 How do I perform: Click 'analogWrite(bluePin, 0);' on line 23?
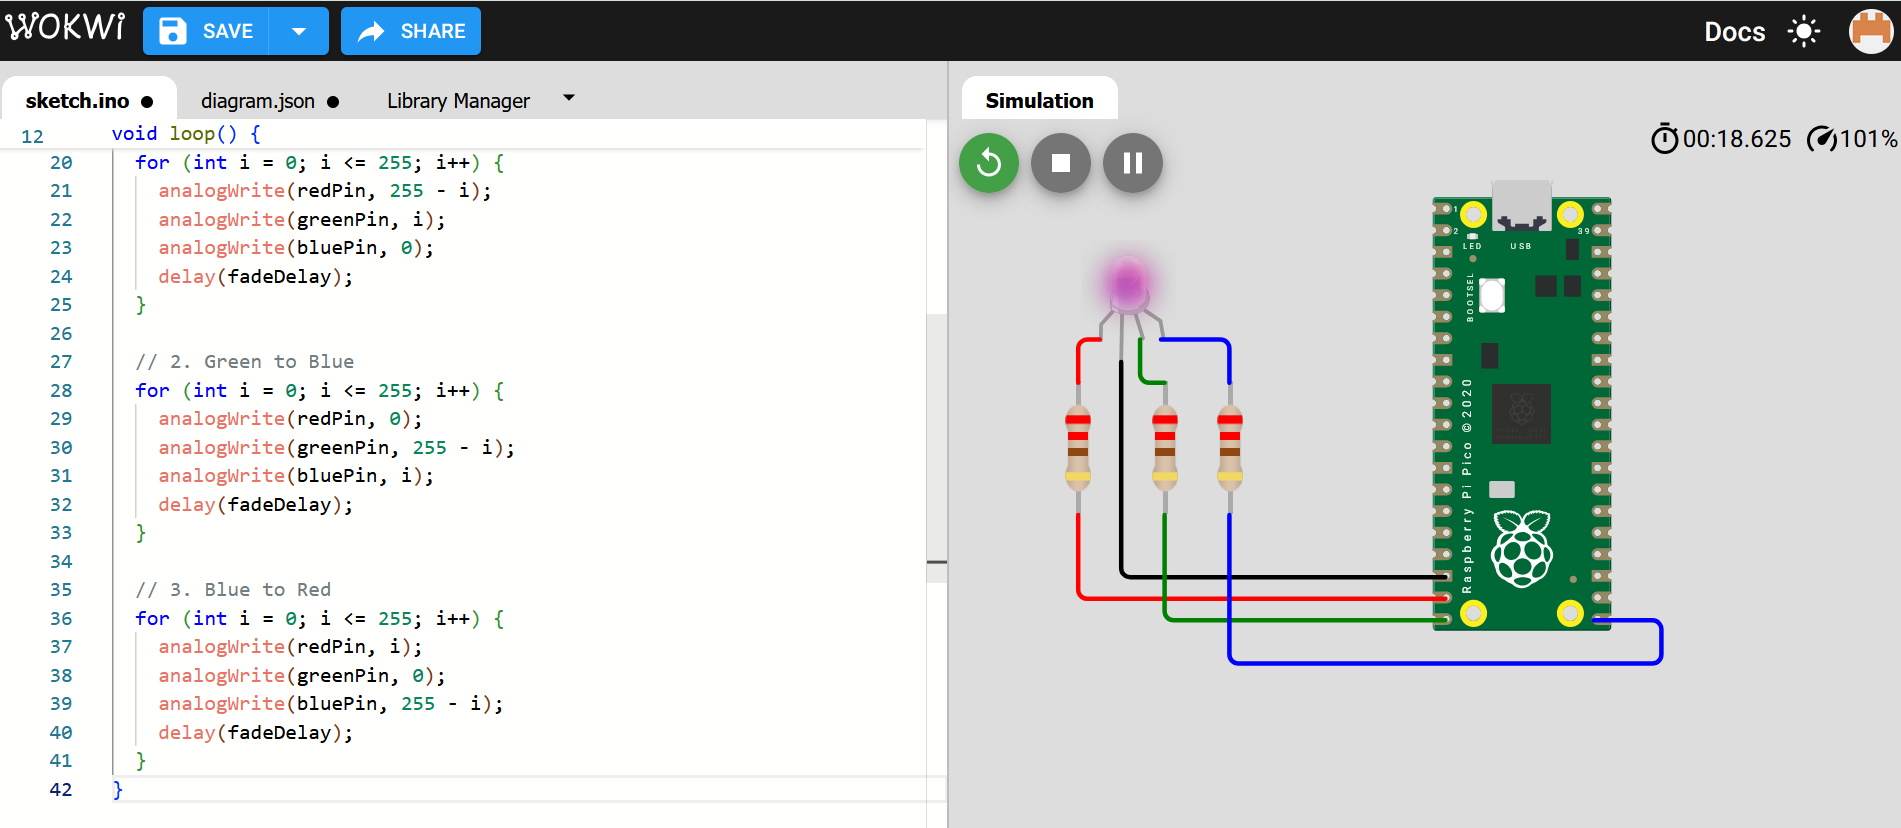click(296, 248)
